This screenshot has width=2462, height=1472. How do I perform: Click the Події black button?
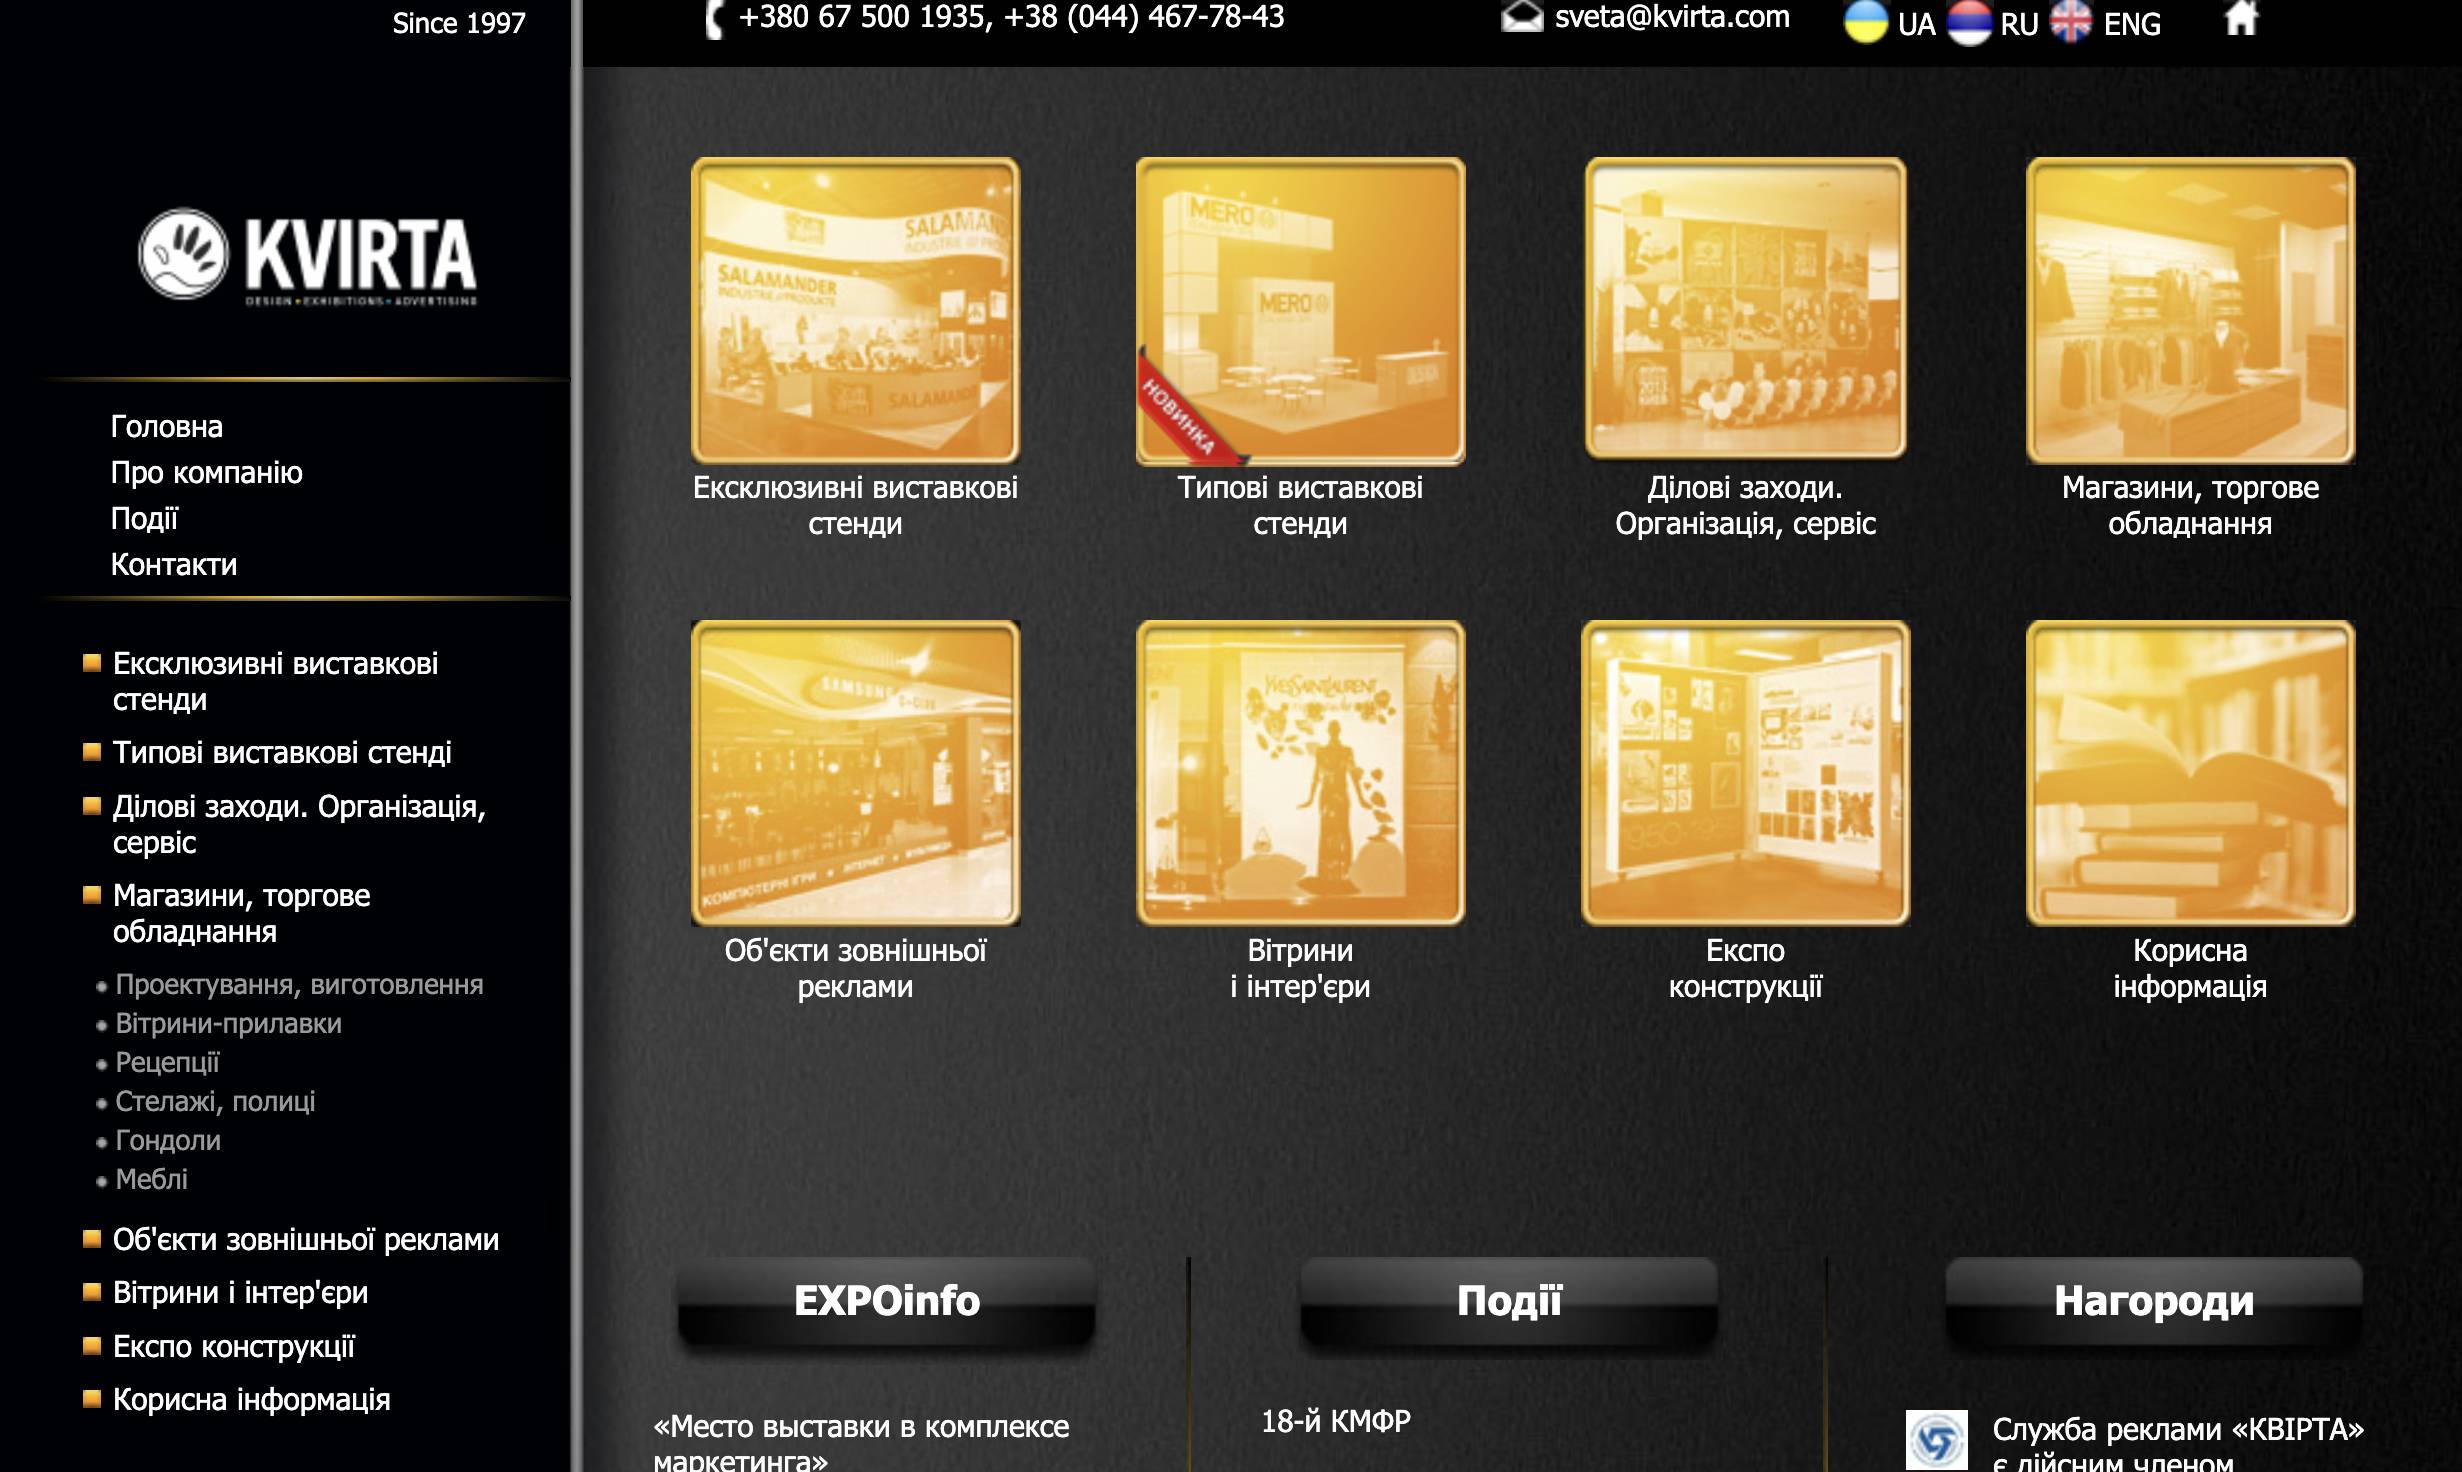(1509, 1301)
